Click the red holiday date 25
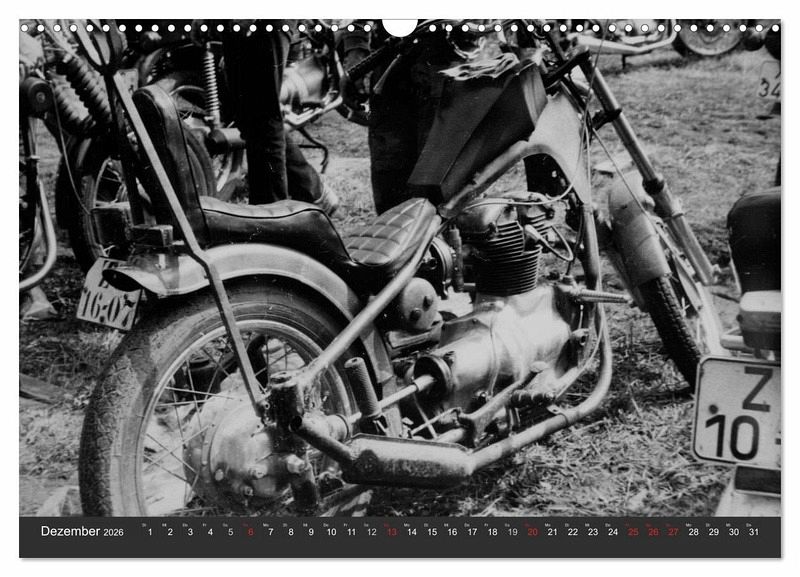 pyautogui.click(x=633, y=532)
